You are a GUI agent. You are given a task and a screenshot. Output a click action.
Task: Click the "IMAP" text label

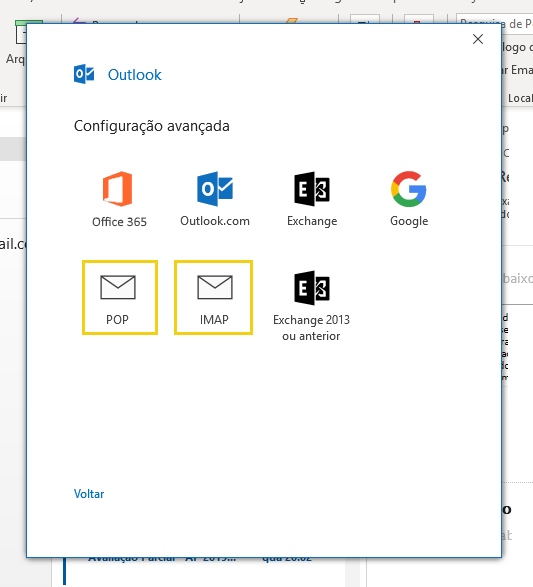(x=214, y=319)
